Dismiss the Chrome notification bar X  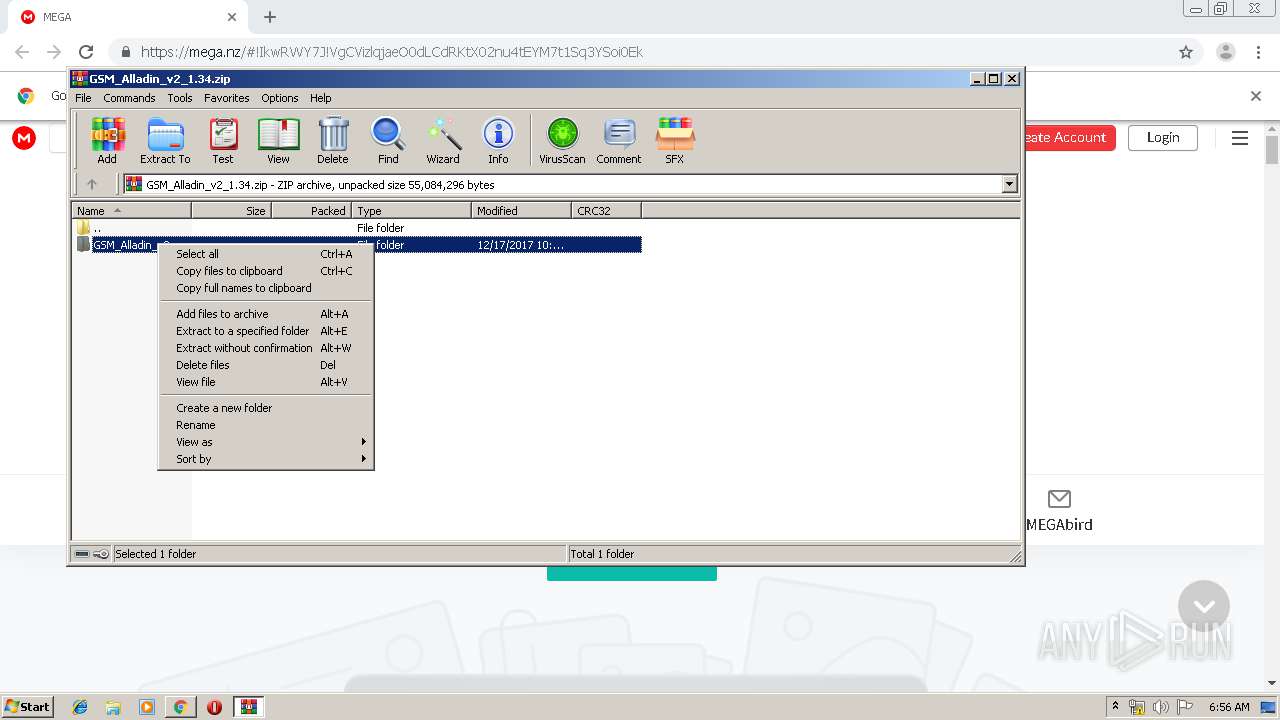tap(1256, 96)
